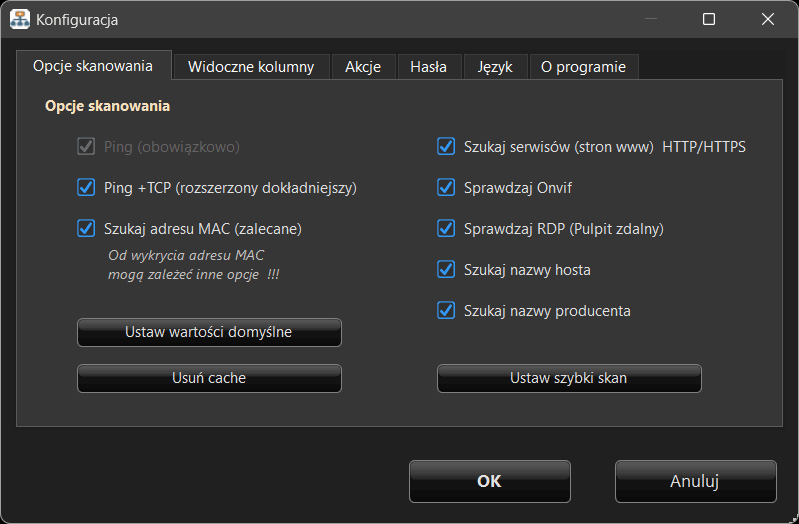Select the Opcje skanowania tab

[93, 66]
